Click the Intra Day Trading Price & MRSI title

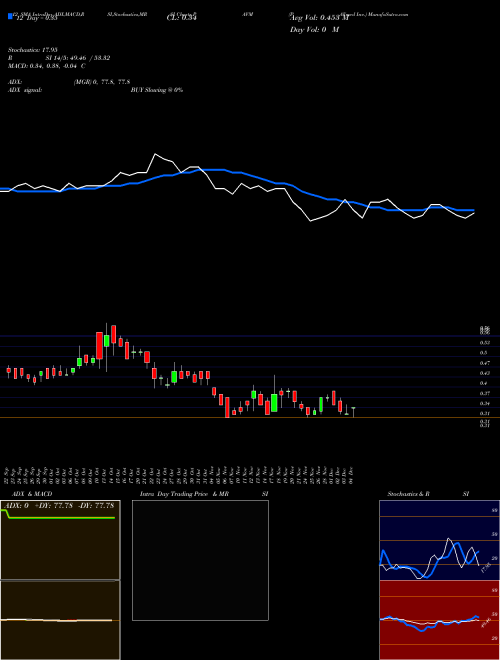pyautogui.click(x=204, y=494)
